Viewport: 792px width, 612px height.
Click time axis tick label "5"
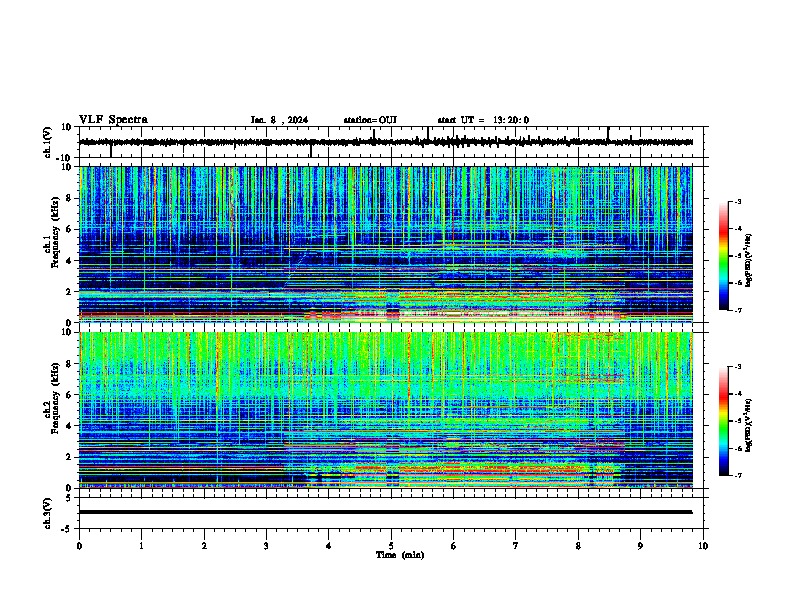391,546
